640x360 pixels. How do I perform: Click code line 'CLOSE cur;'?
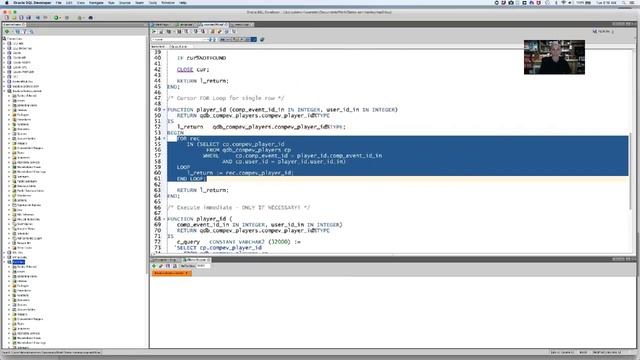pos(193,70)
